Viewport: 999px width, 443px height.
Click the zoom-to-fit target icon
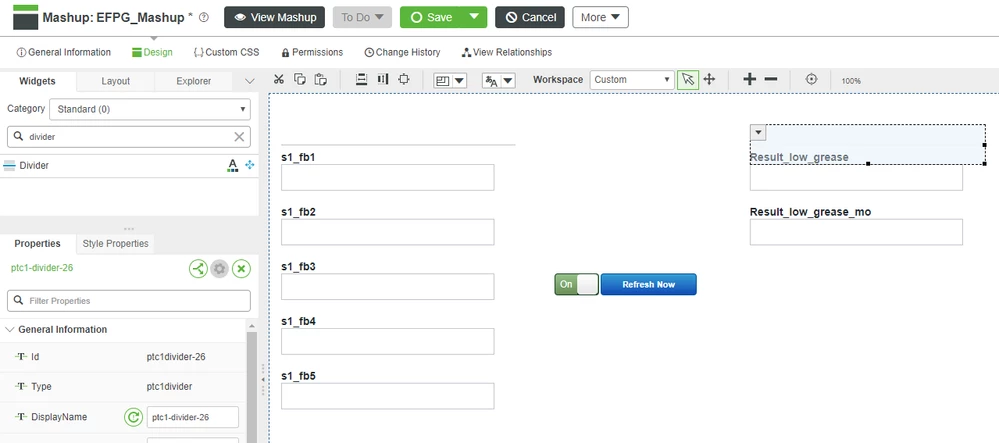811,80
